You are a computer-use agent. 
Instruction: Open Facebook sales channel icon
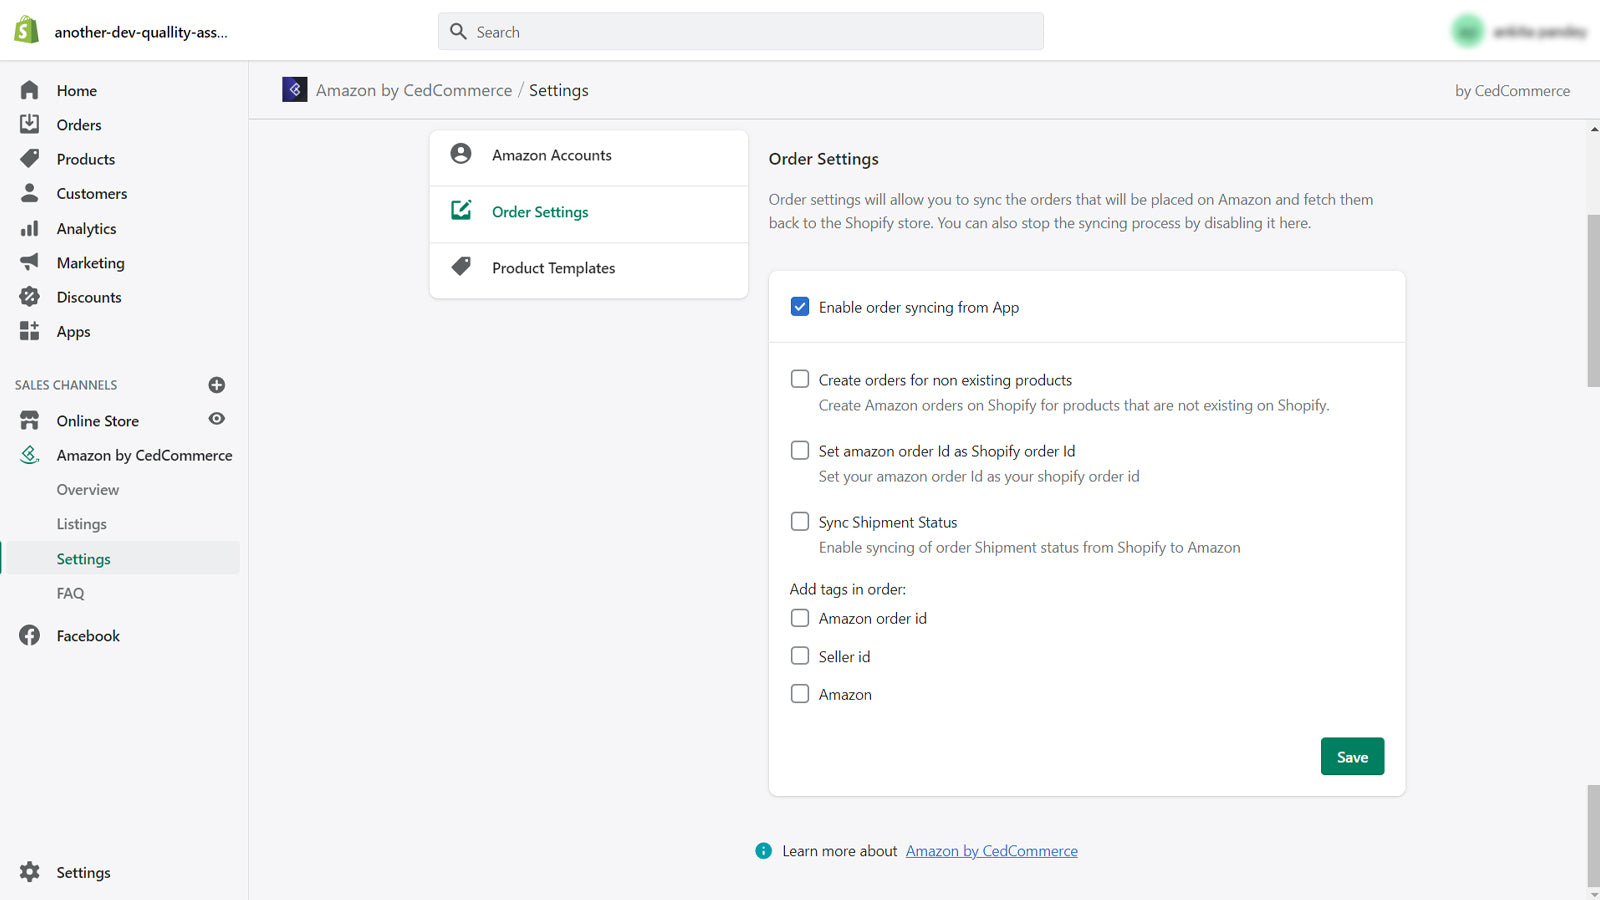point(30,636)
